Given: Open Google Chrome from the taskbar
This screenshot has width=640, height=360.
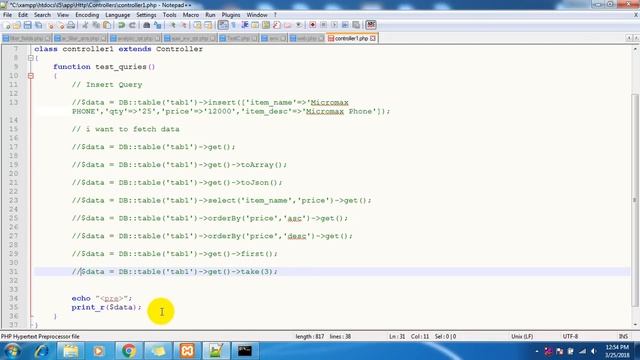Looking at the screenshot, I should [x=129, y=351].
